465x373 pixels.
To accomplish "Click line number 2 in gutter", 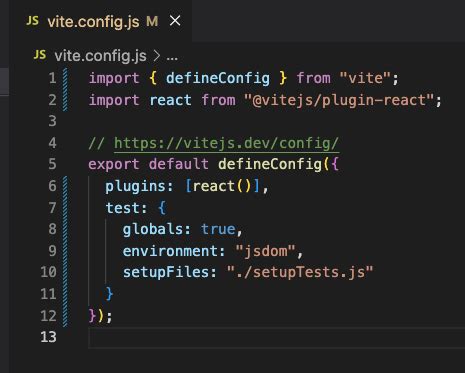I will click(x=53, y=100).
